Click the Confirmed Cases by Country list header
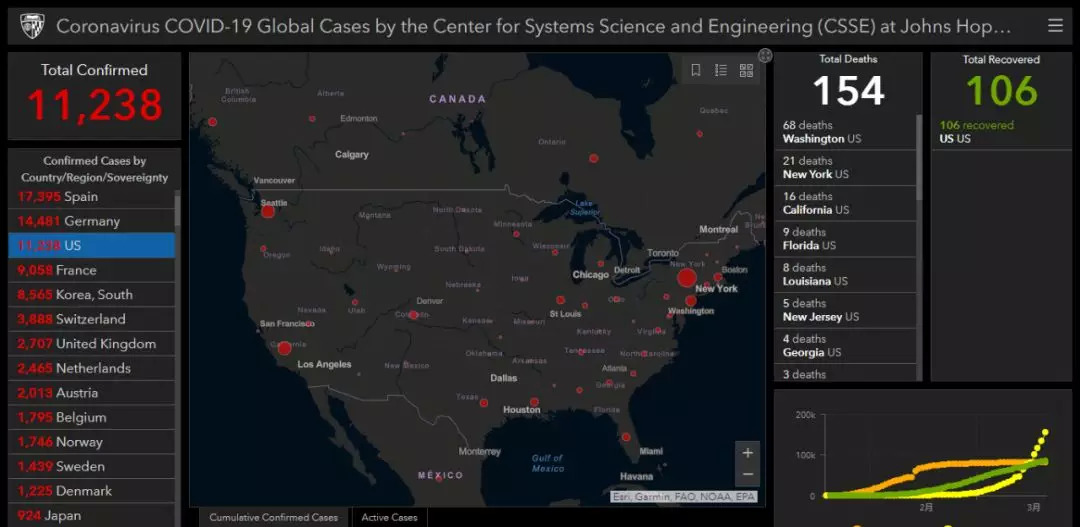Viewport: 1080px width, 527px height. (94, 169)
